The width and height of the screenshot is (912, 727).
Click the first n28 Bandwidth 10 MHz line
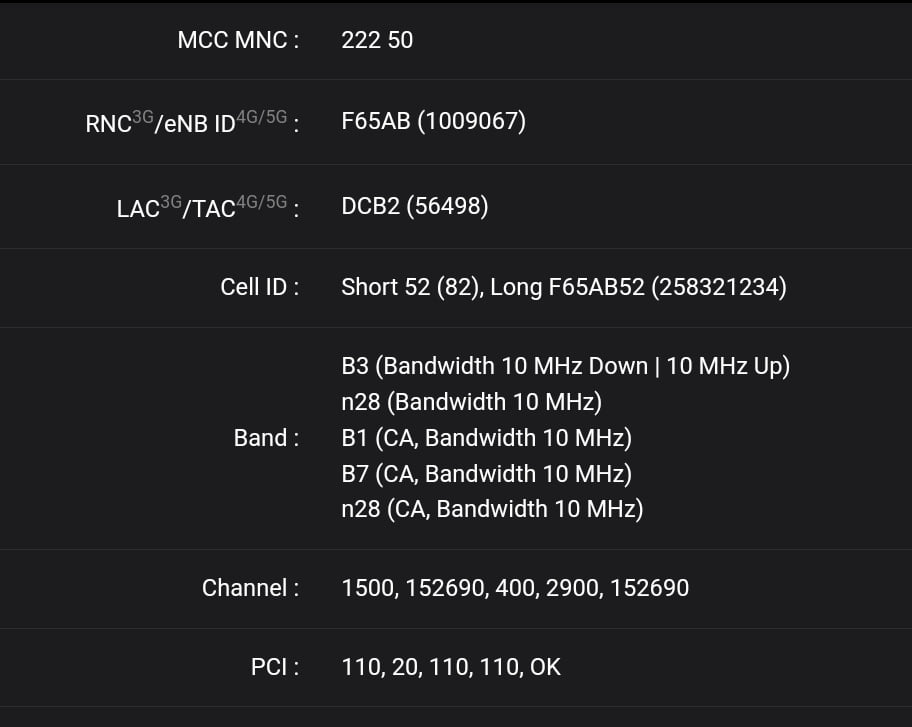point(472,402)
